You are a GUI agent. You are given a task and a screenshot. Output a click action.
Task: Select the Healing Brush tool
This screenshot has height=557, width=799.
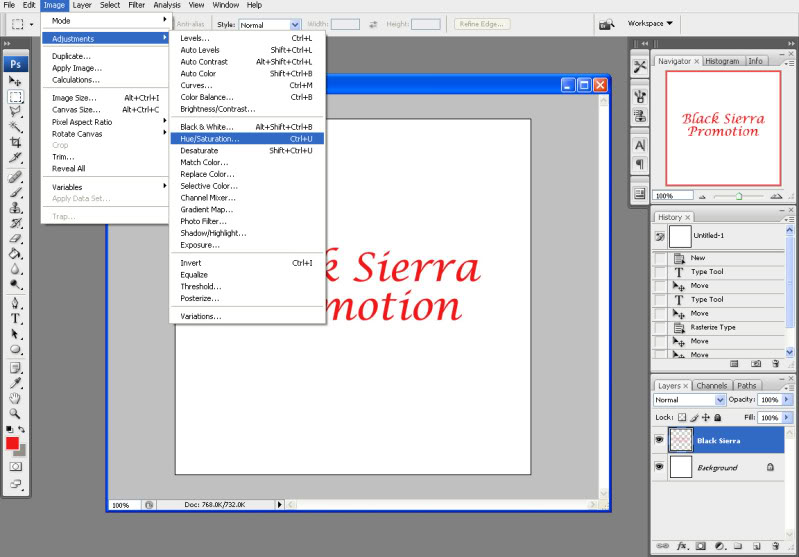click(15, 177)
